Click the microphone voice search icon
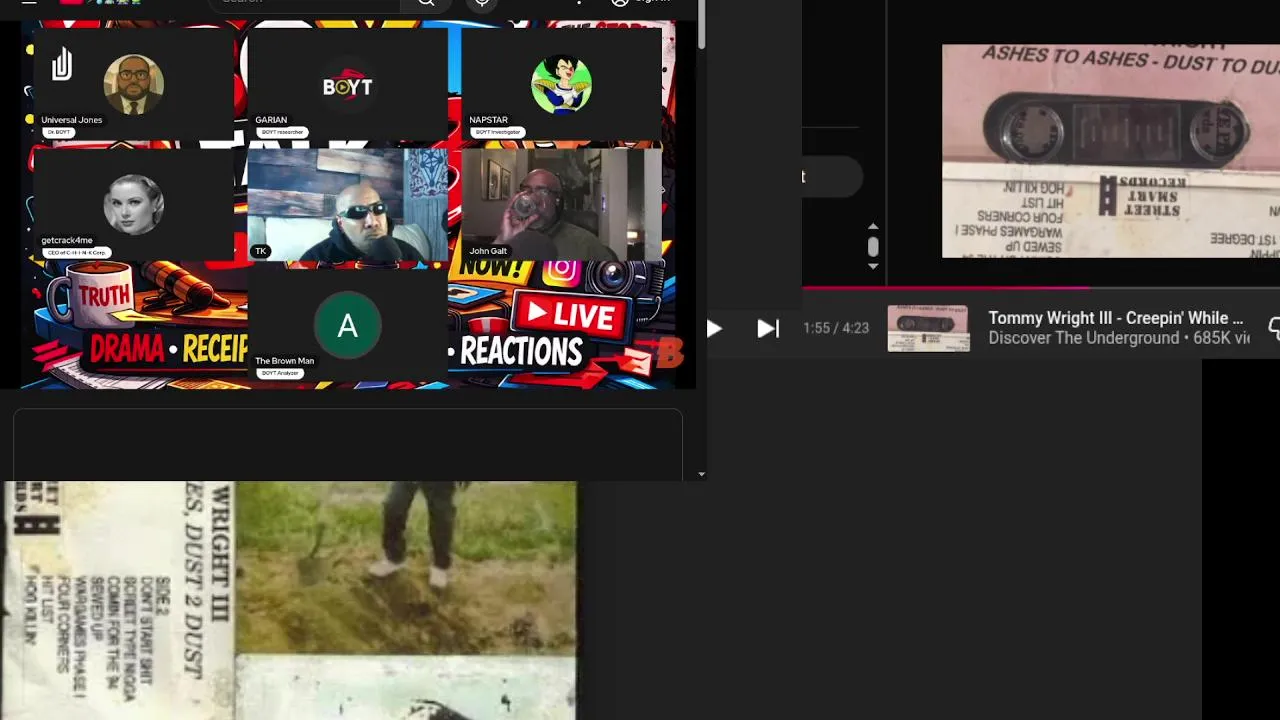The height and width of the screenshot is (720, 1280). pyautogui.click(x=482, y=3)
